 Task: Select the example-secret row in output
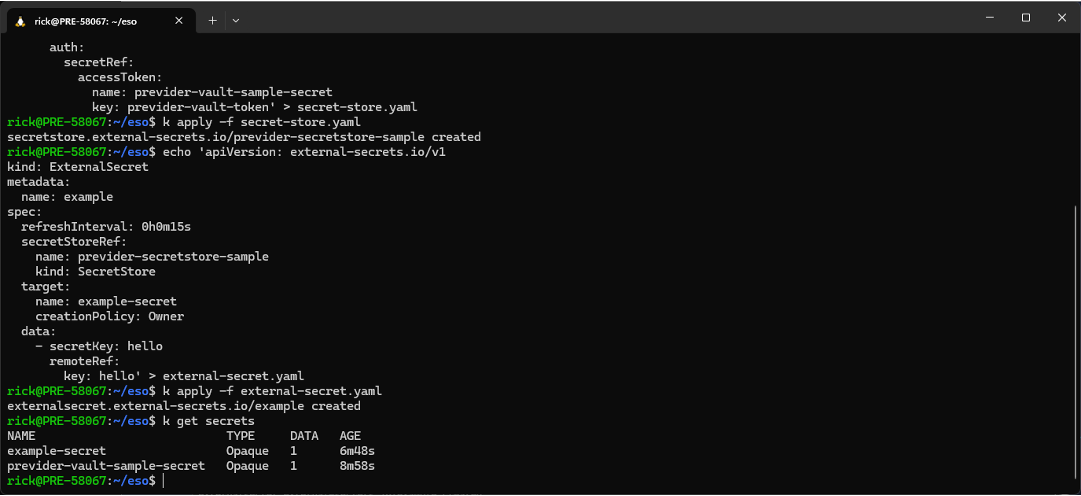(x=191, y=450)
